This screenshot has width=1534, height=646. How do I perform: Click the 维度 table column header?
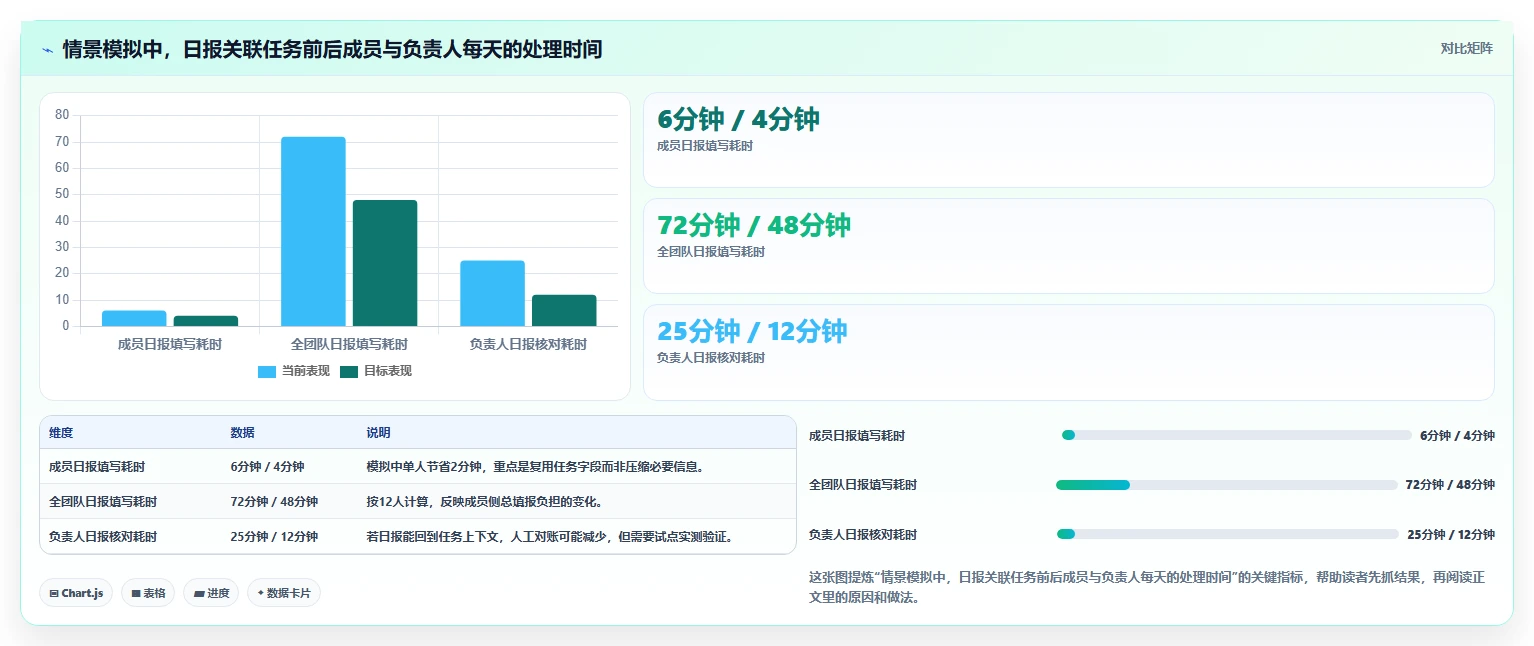[x=61, y=433]
